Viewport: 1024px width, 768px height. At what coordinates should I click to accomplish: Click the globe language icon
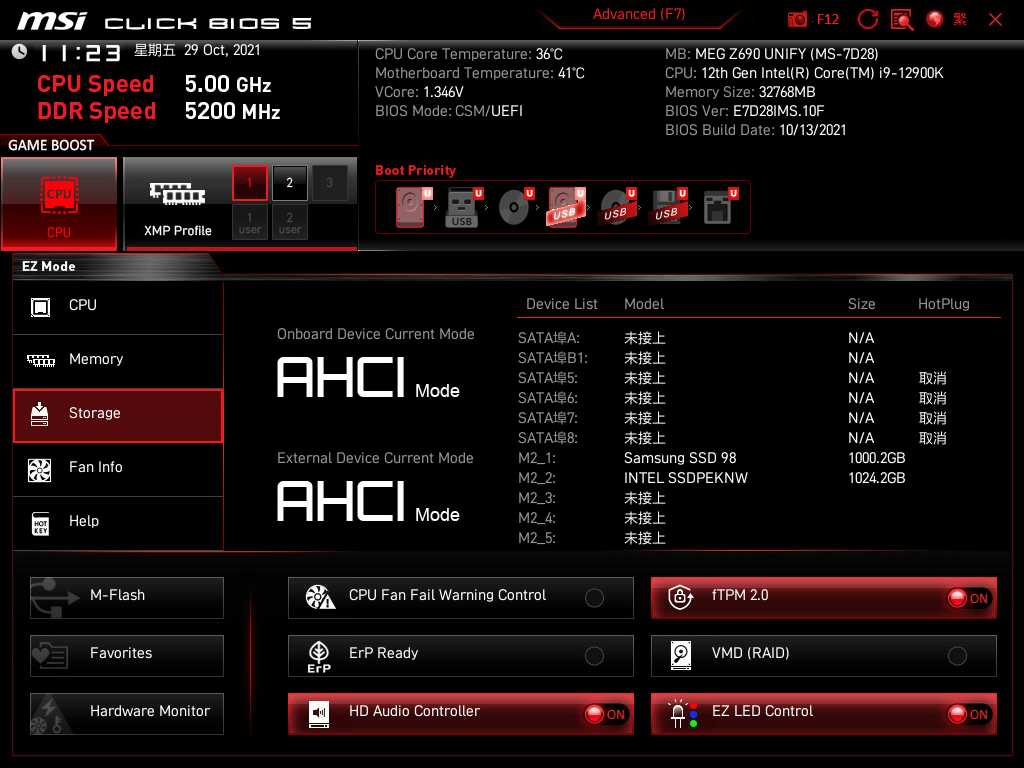(935, 20)
